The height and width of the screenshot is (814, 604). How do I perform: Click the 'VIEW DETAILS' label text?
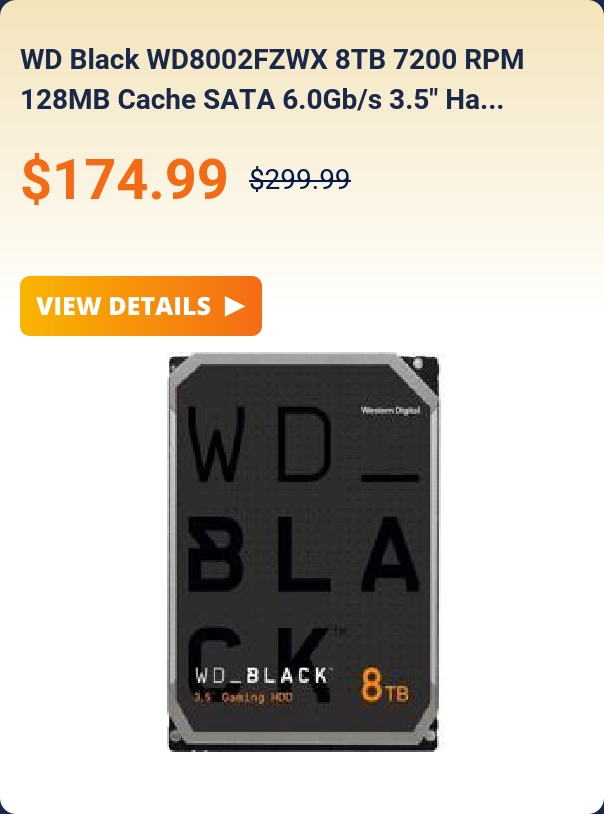pos(124,306)
